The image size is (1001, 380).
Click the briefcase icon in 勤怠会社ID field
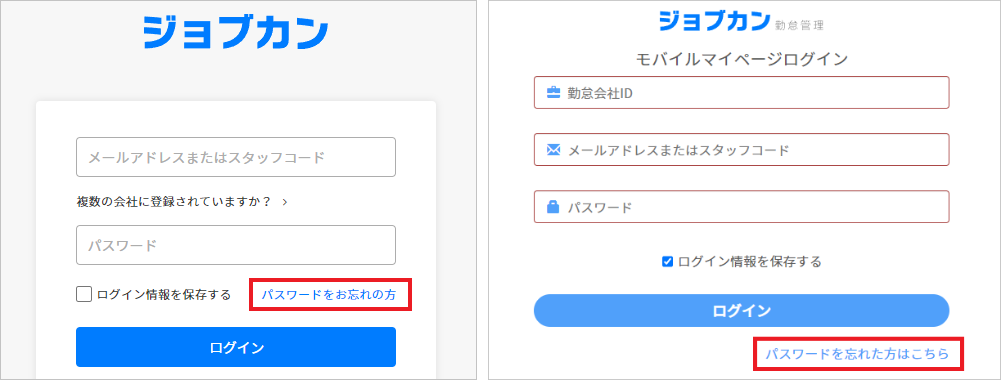point(553,93)
